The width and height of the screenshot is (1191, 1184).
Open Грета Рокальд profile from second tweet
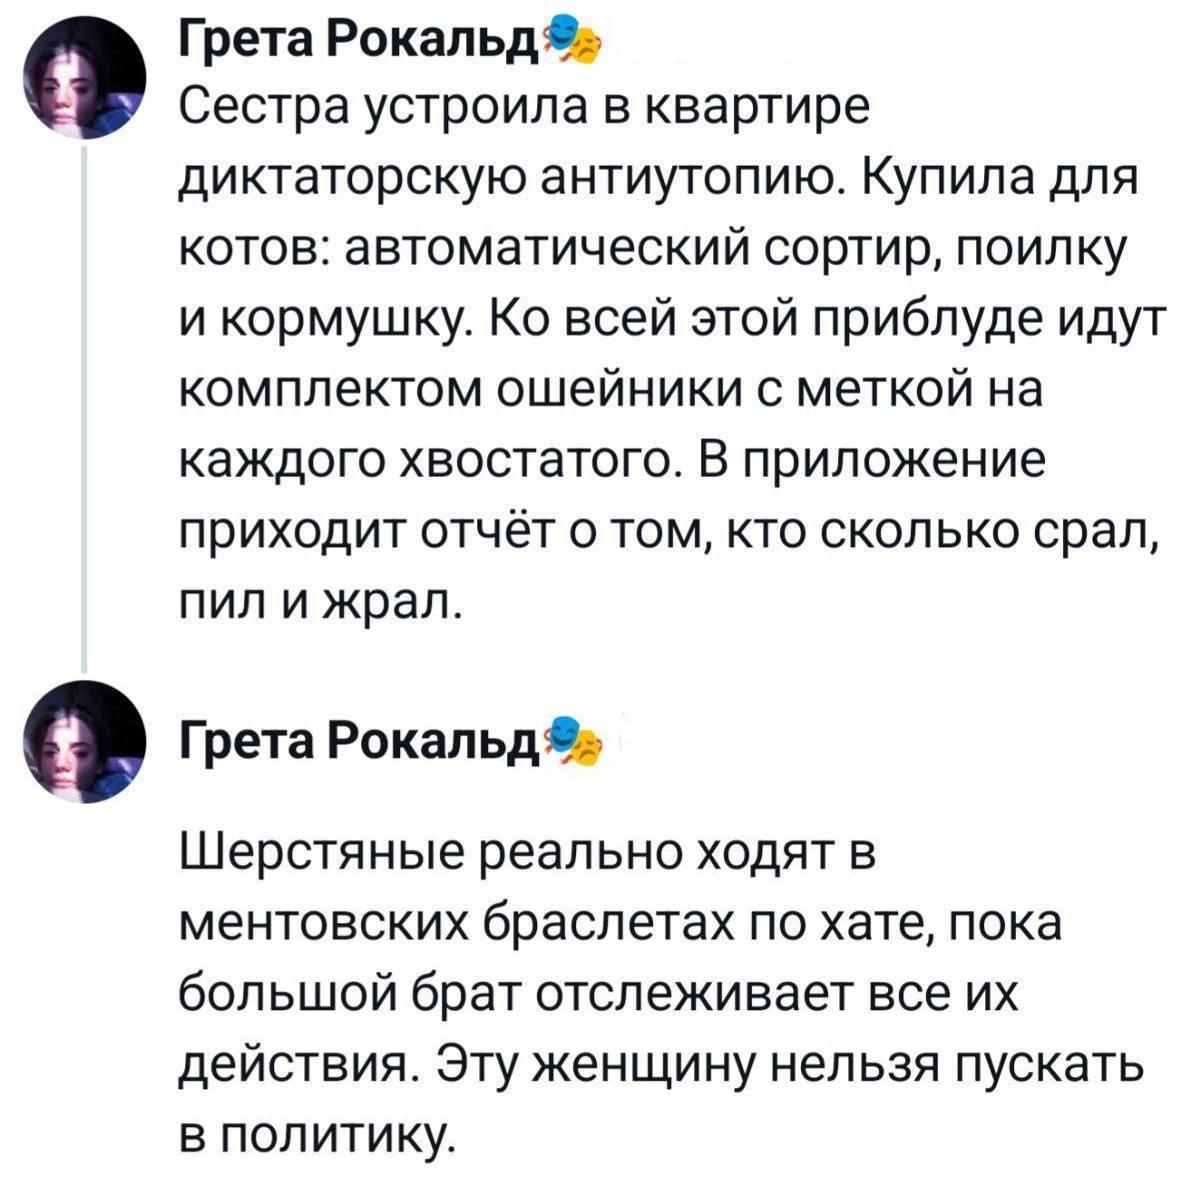click(357, 743)
